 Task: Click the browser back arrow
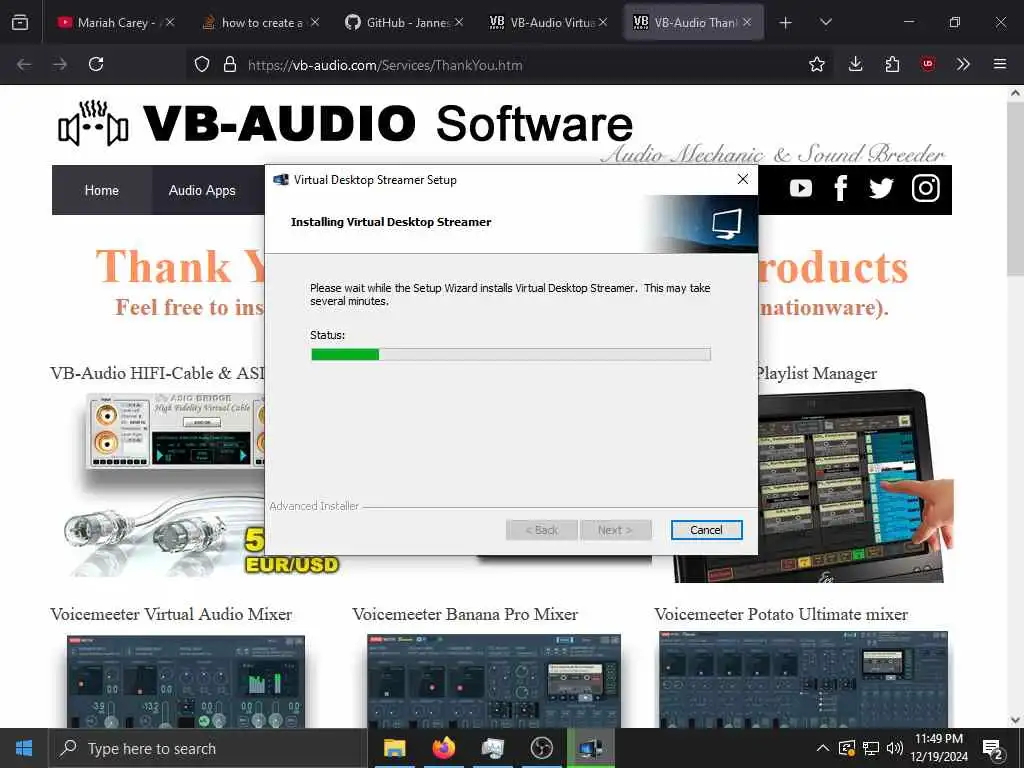click(x=24, y=65)
